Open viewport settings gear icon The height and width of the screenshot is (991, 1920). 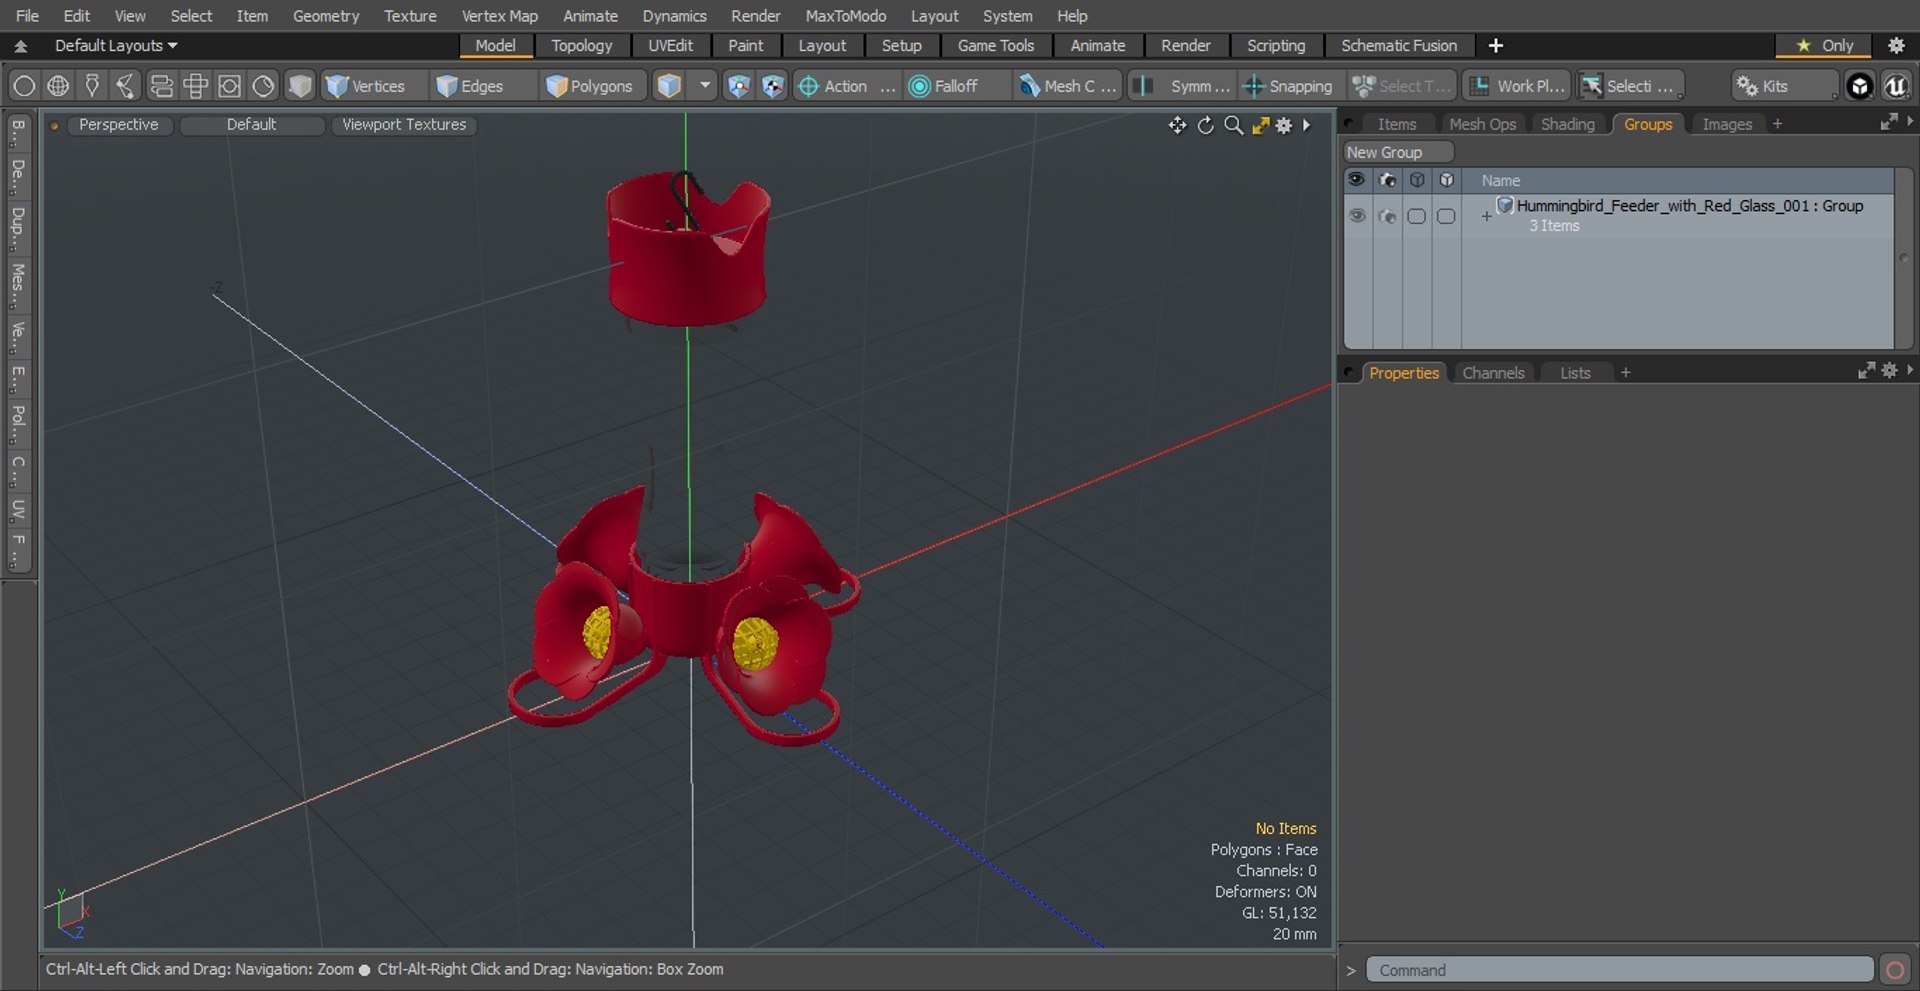coord(1284,125)
